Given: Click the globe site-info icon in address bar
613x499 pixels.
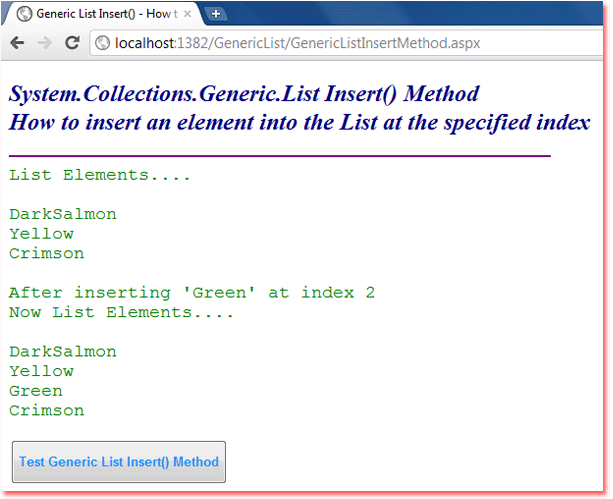Looking at the screenshot, I should [x=102, y=43].
